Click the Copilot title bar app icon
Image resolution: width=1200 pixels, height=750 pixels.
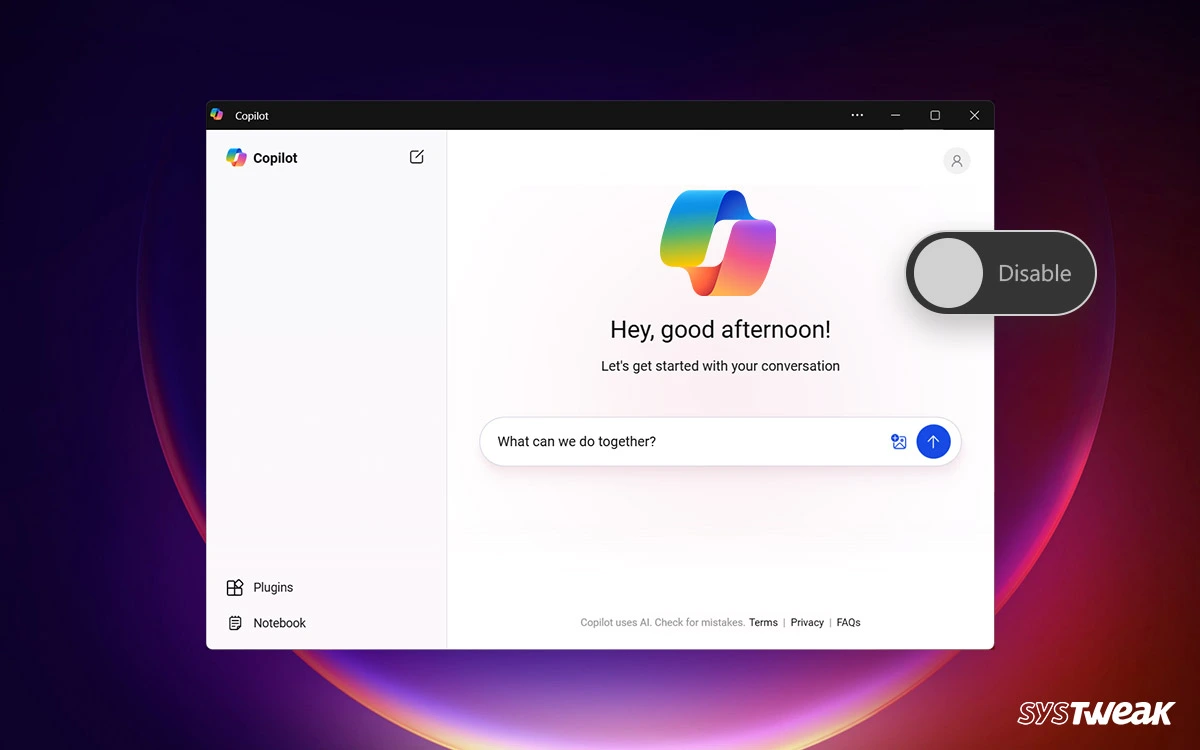217,115
